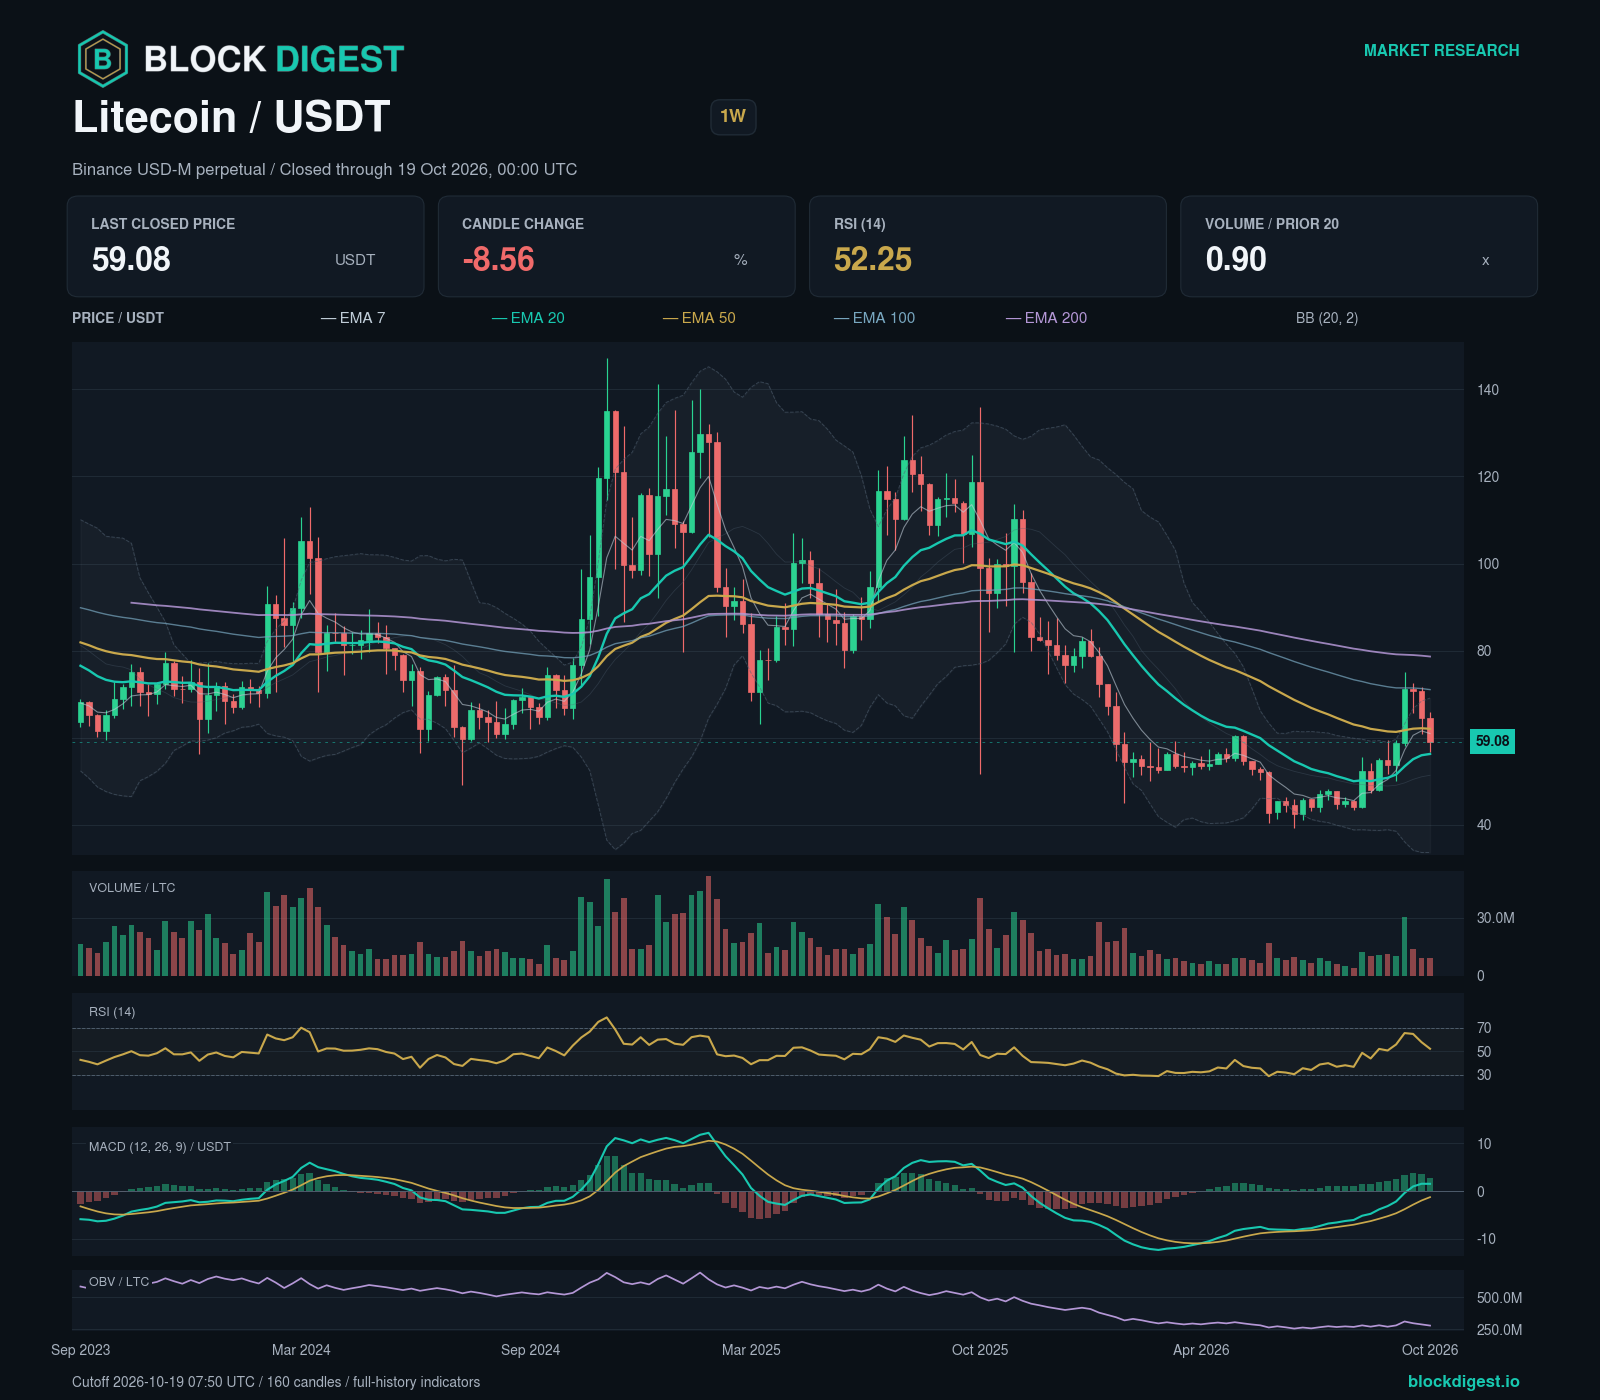The width and height of the screenshot is (1600, 1400).
Task: Click the 59.08 current price tag
Action: coord(1492,741)
